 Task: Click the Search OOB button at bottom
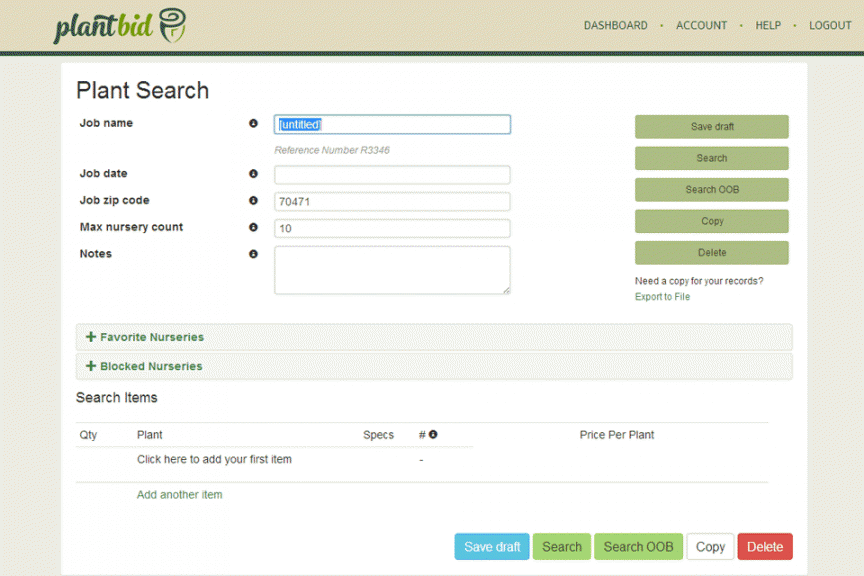coord(638,546)
